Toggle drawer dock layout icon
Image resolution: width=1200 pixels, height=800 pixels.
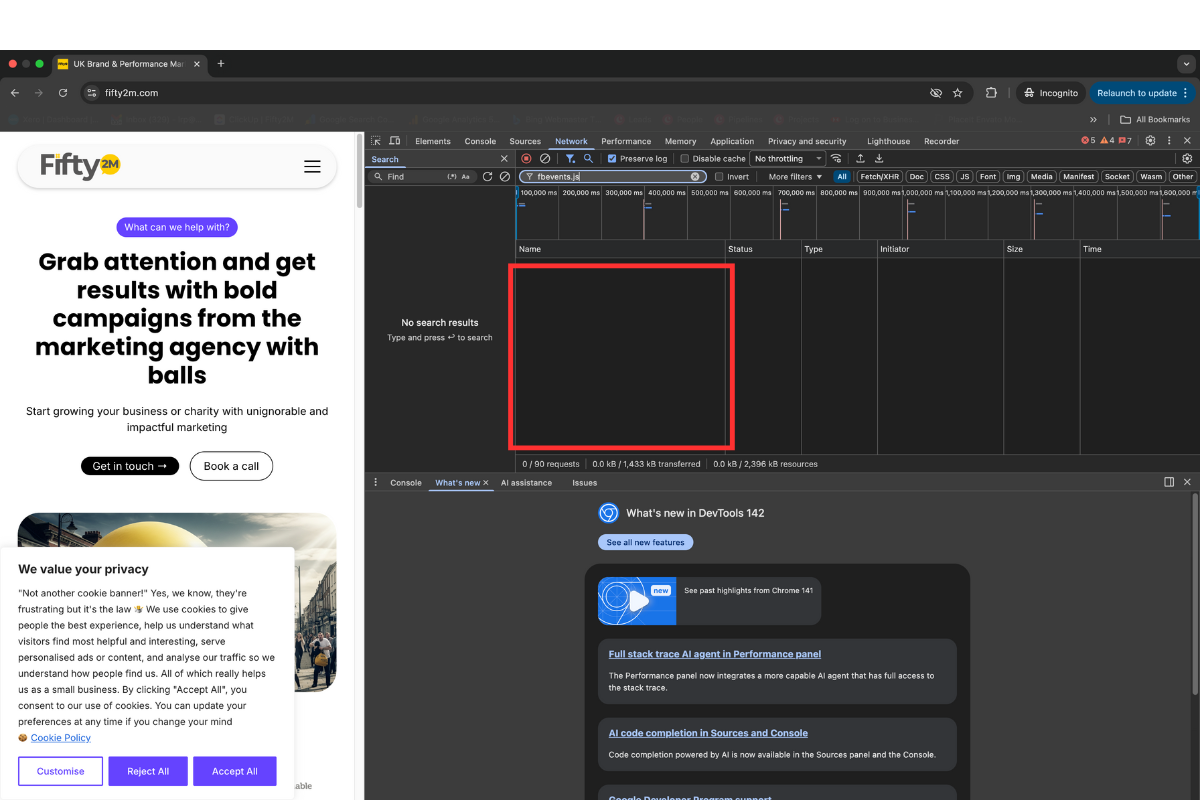1169,482
